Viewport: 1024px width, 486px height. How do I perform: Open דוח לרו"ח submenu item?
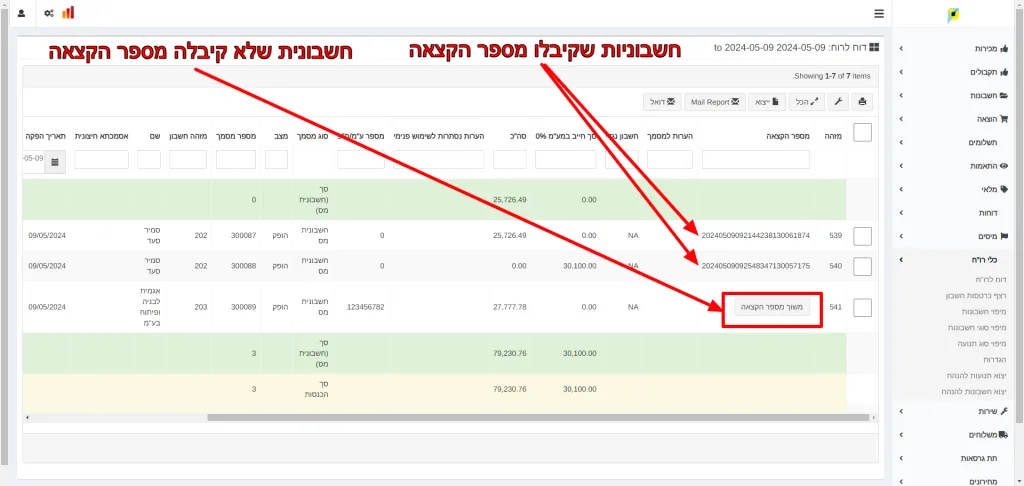tap(991, 280)
